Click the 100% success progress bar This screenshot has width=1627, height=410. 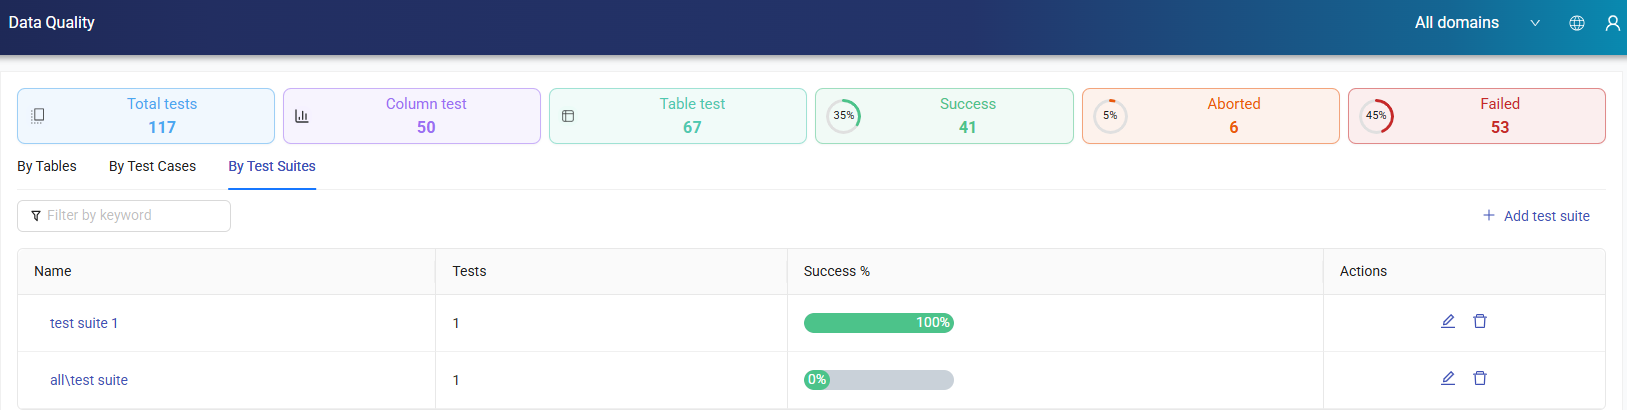click(x=878, y=323)
